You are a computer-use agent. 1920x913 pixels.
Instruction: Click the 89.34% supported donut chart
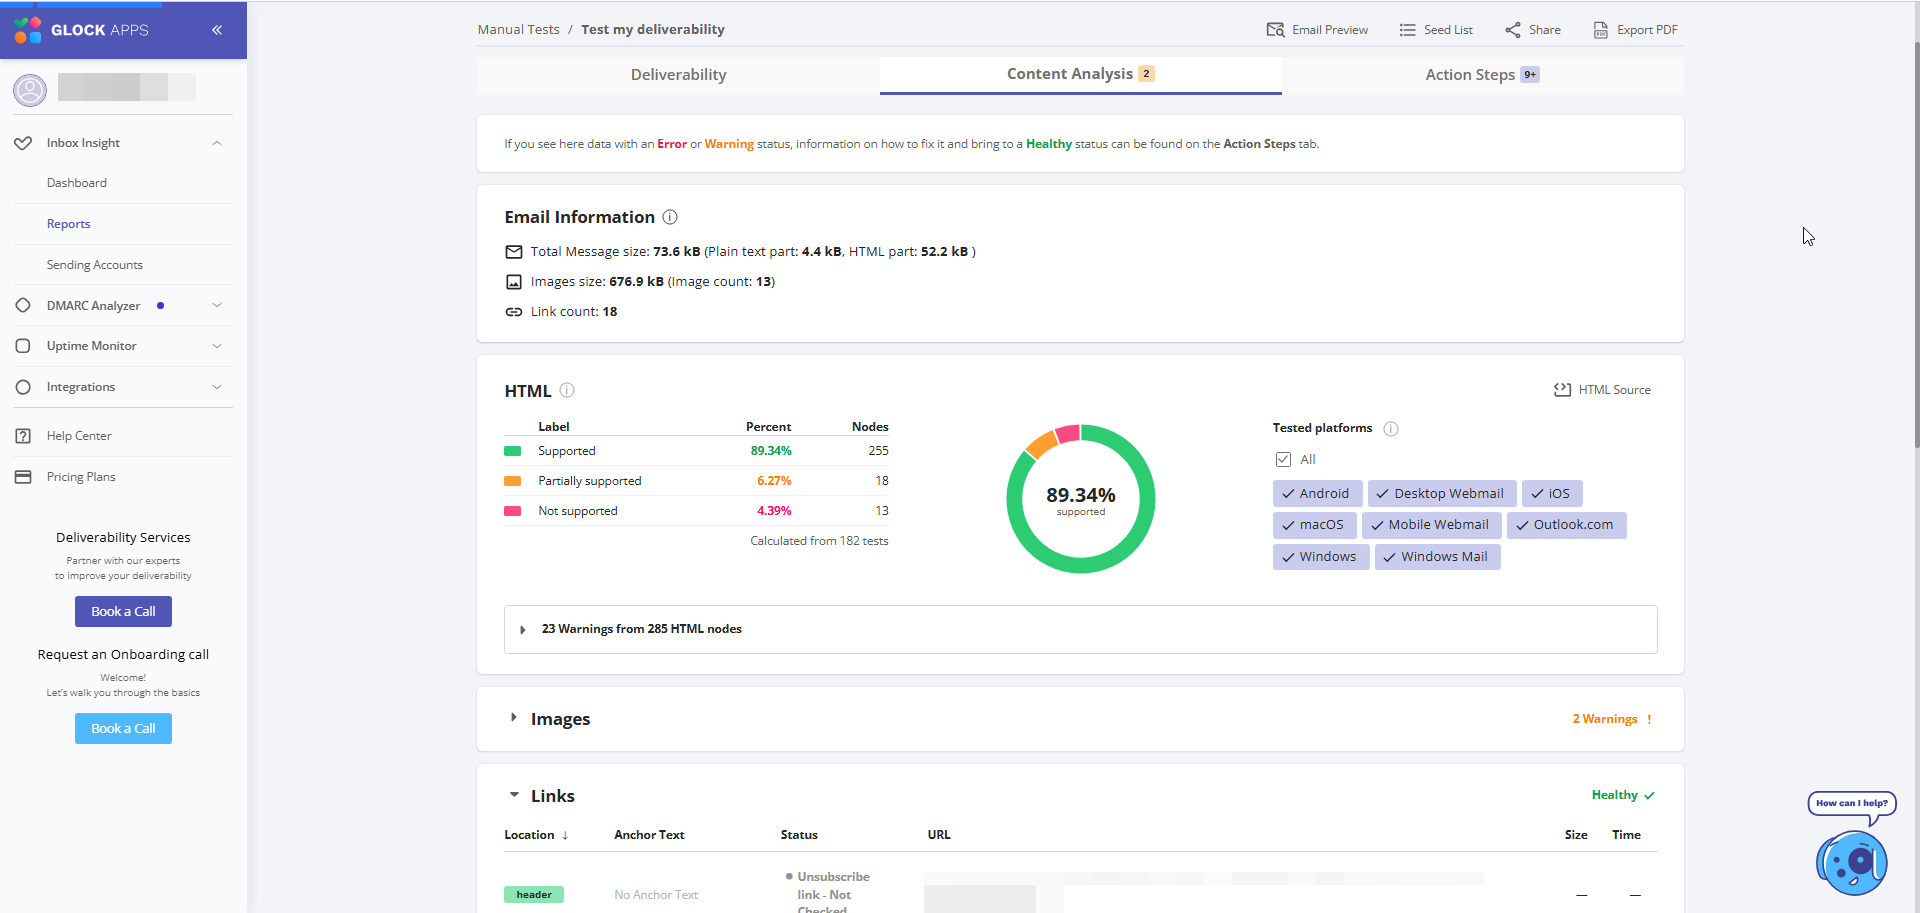pyautogui.click(x=1081, y=499)
